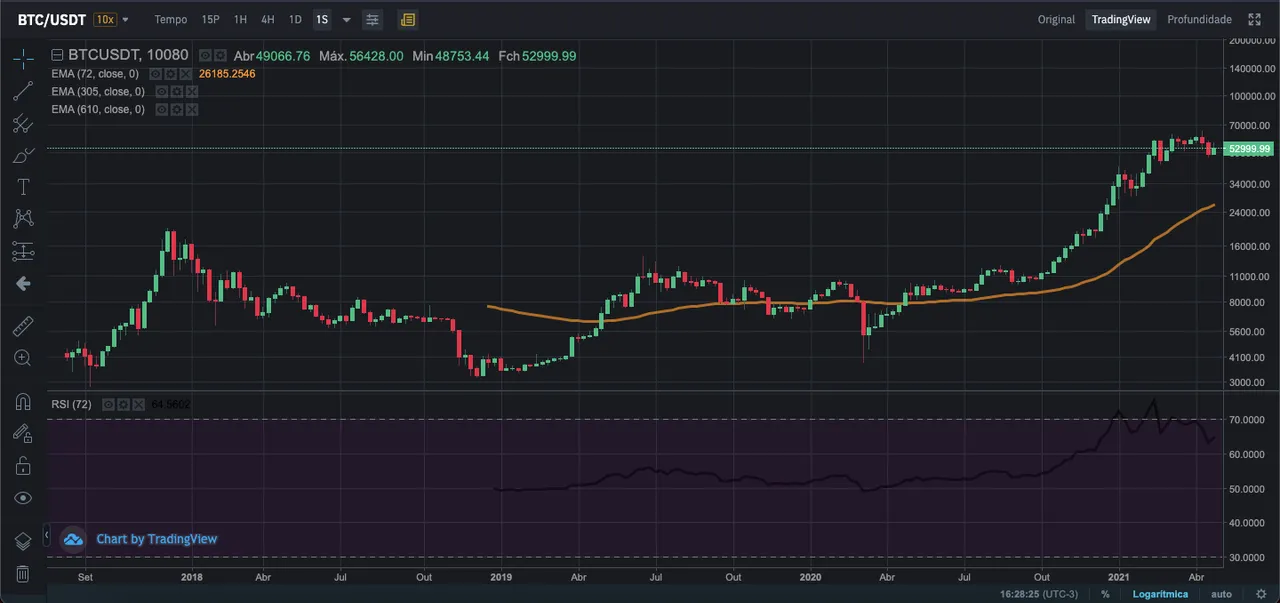This screenshot has height=603, width=1280.
Task: Remove EMA 305 indicator X button
Action: 192,91
